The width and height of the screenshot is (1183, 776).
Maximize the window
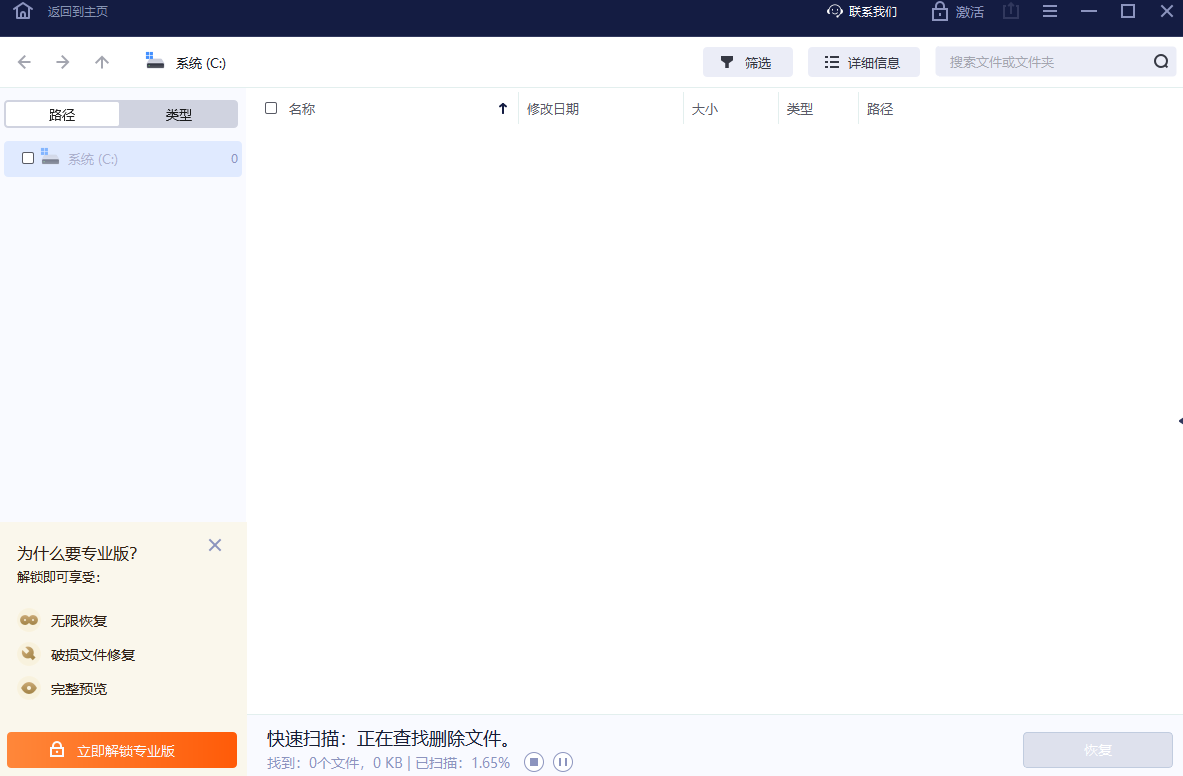coord(1128,11)
